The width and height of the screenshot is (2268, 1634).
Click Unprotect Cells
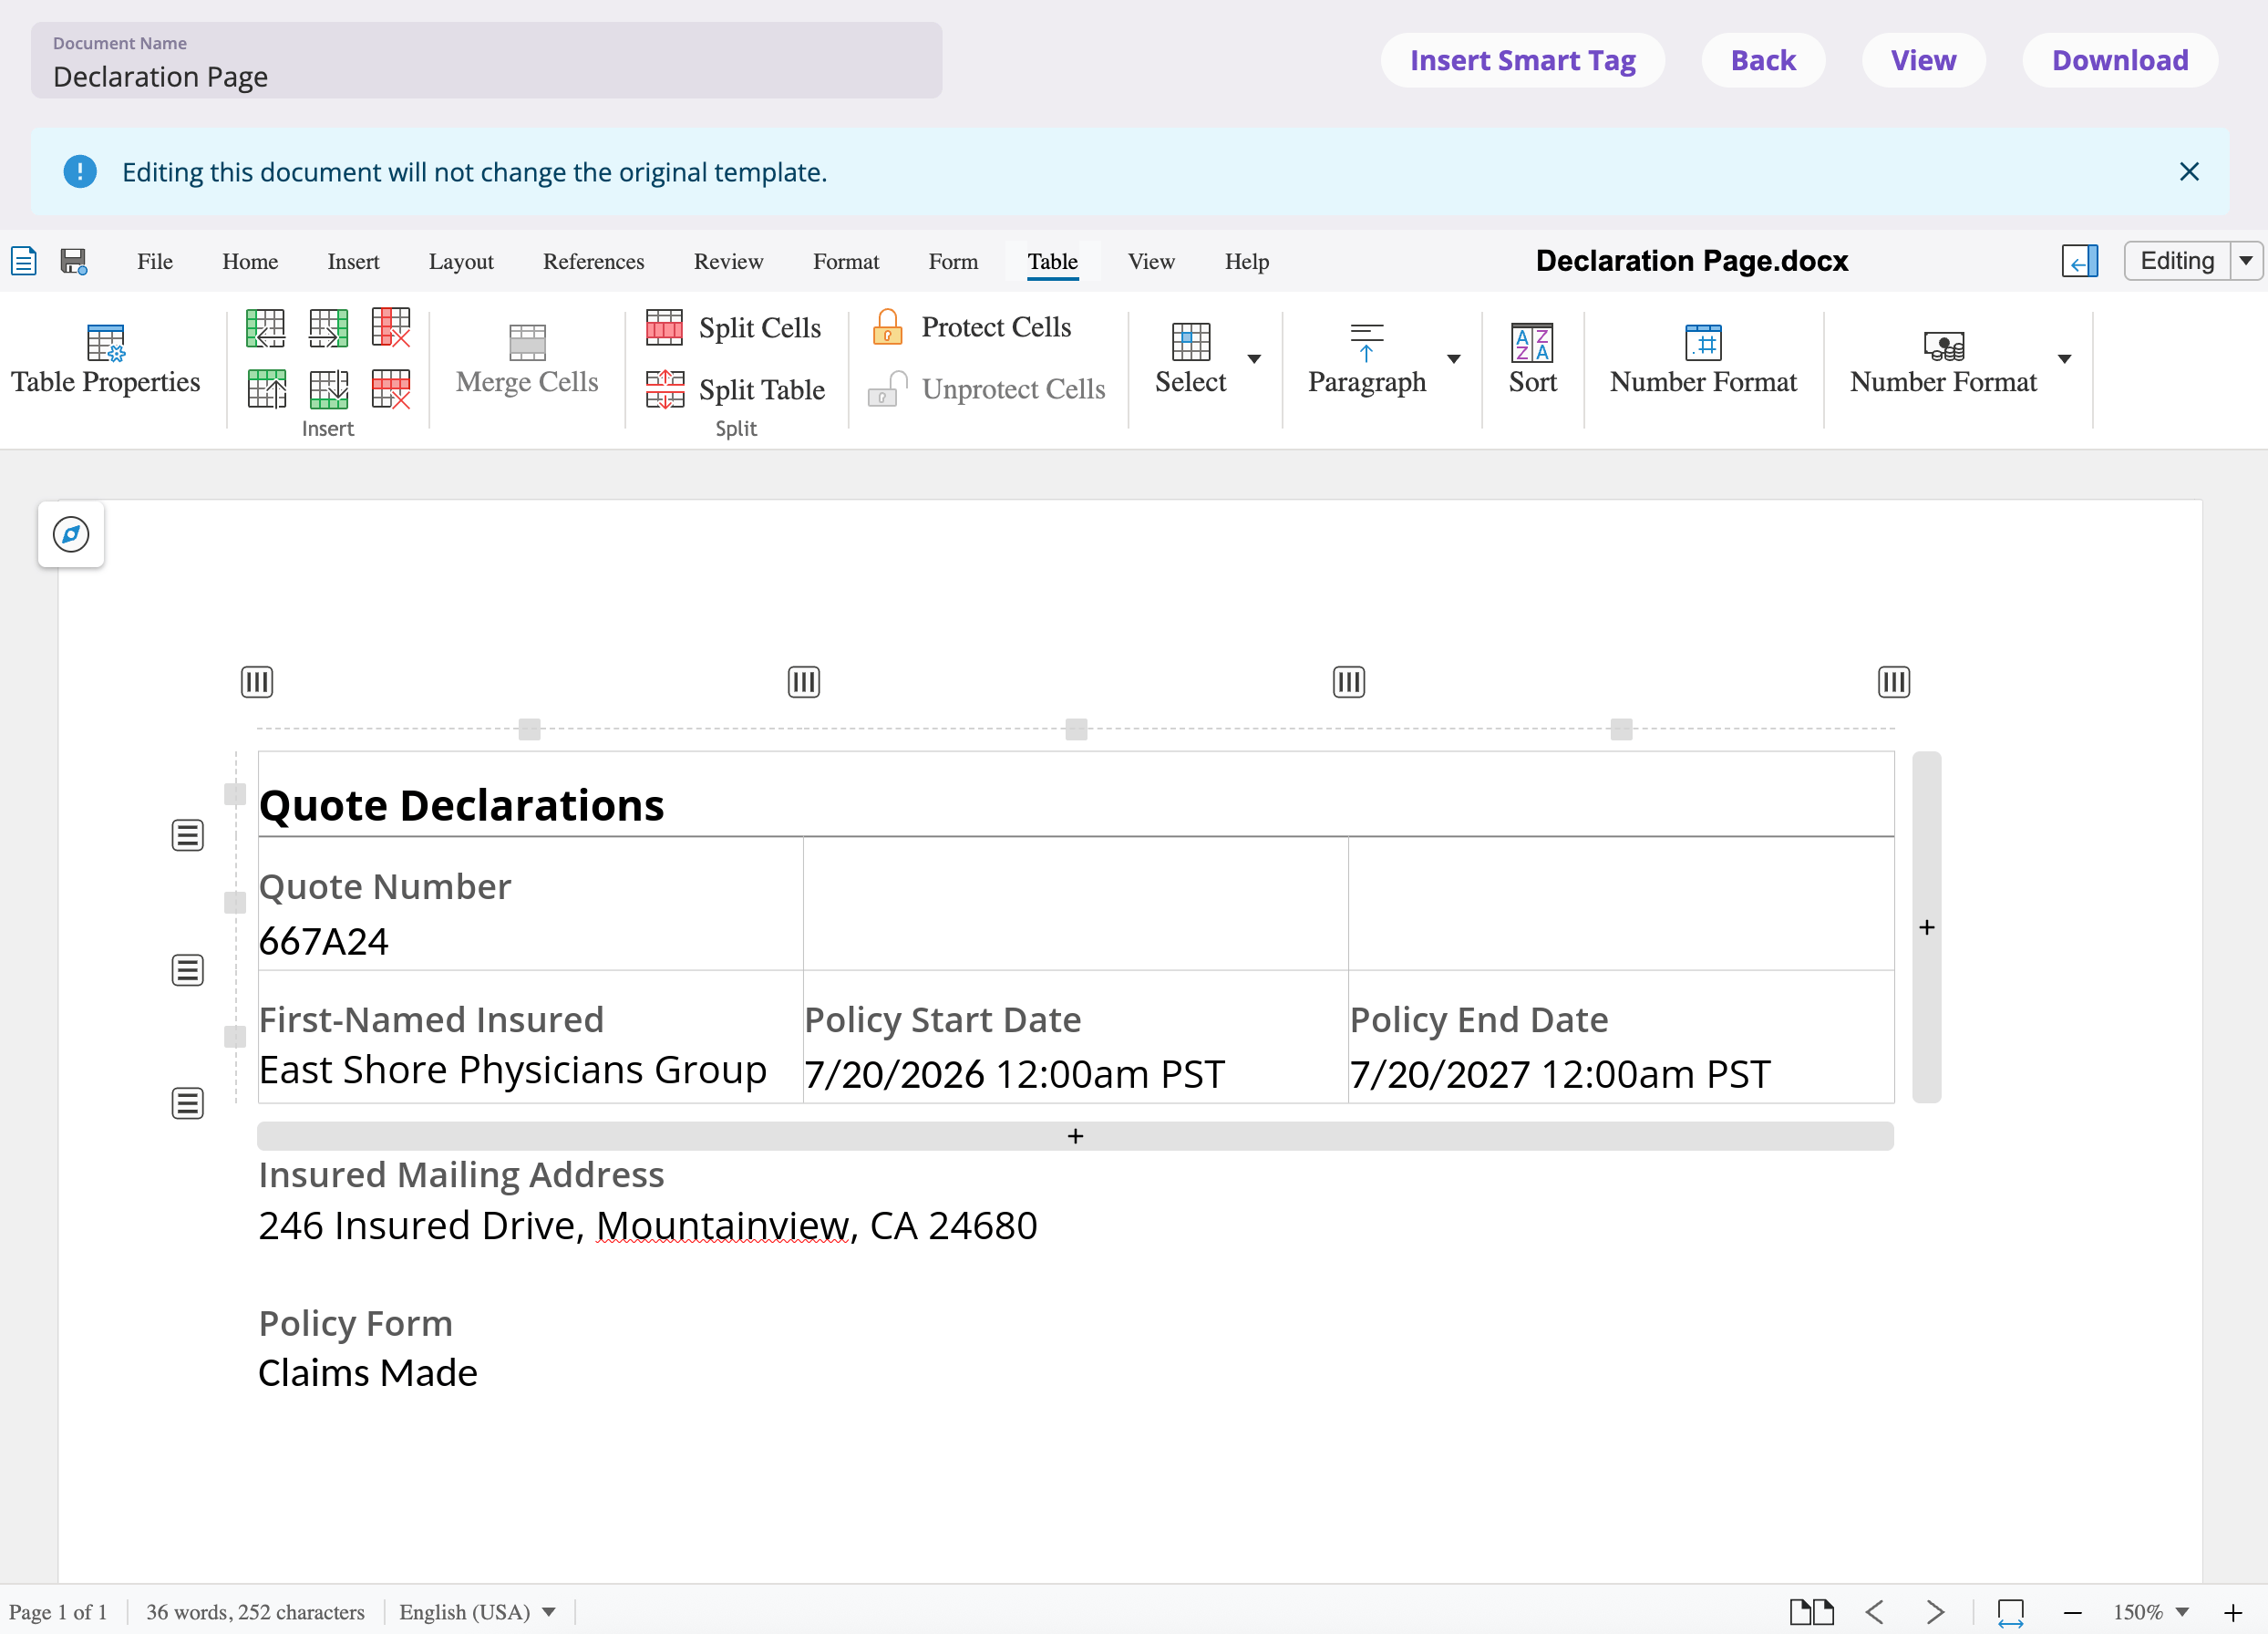(x=987, y=389)
